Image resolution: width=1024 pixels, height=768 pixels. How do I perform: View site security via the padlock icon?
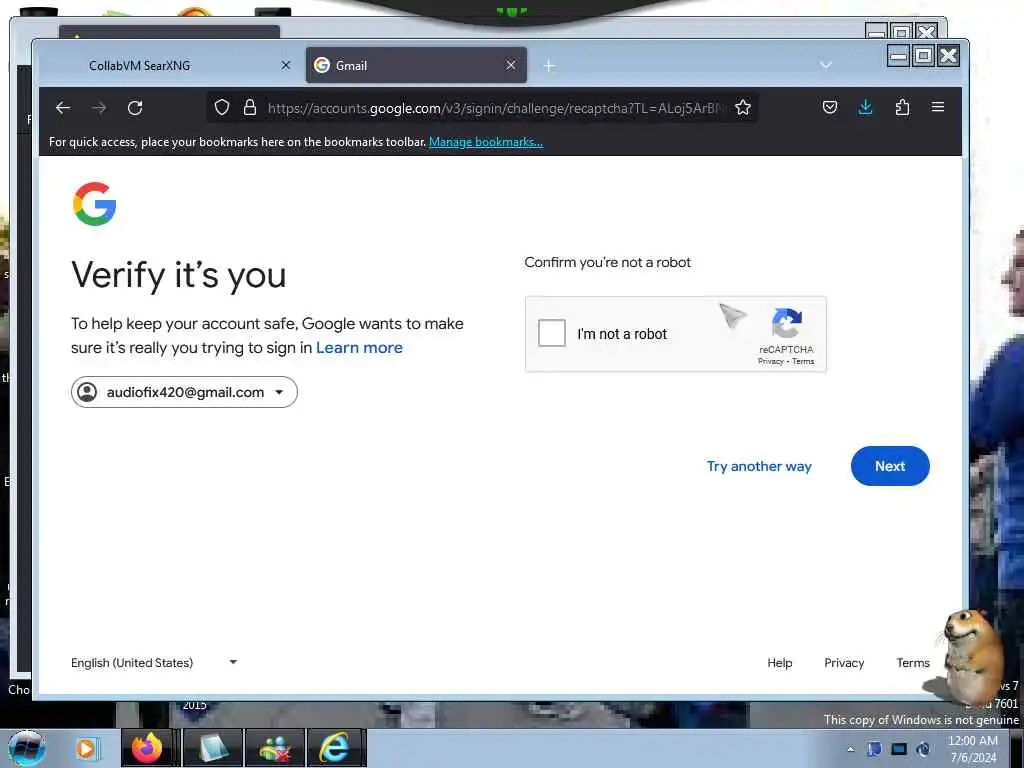click(x=249, y=108)
